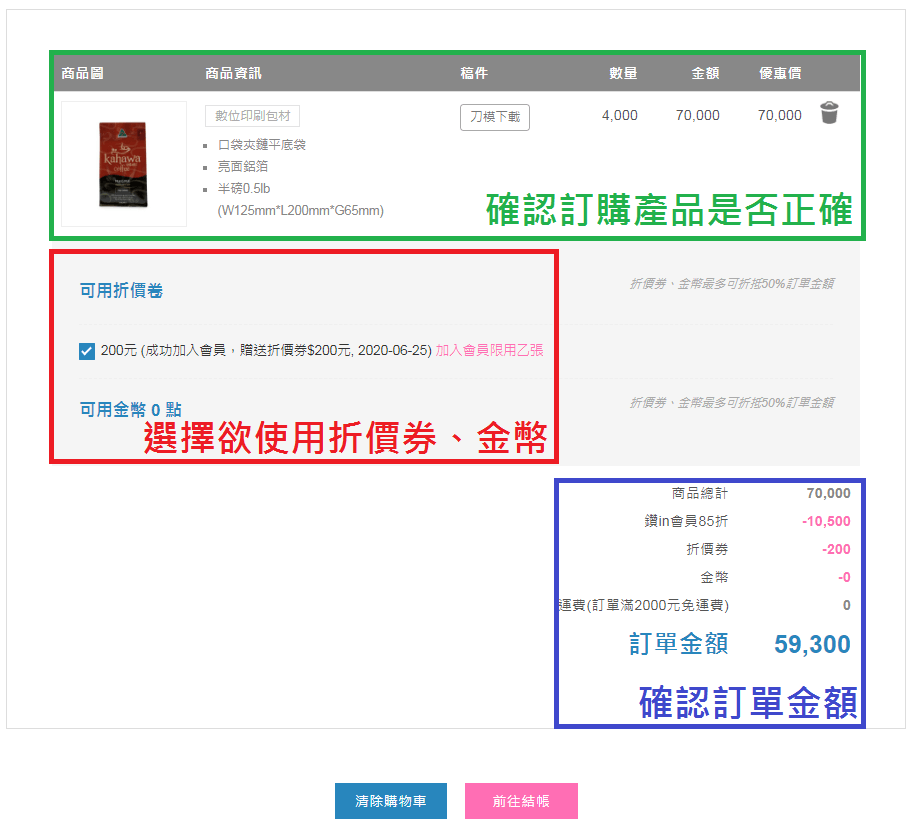Click the 商品圖 column header

(x=87, y=73)
